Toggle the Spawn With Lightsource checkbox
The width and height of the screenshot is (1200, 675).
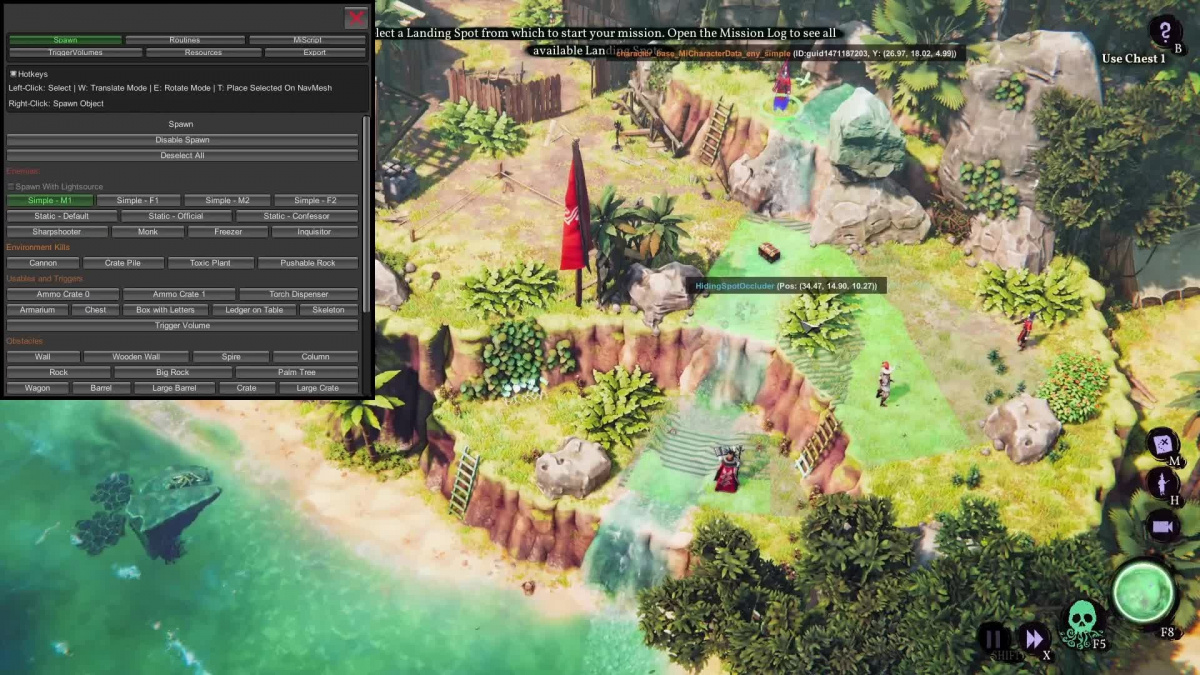coord(11,187)
